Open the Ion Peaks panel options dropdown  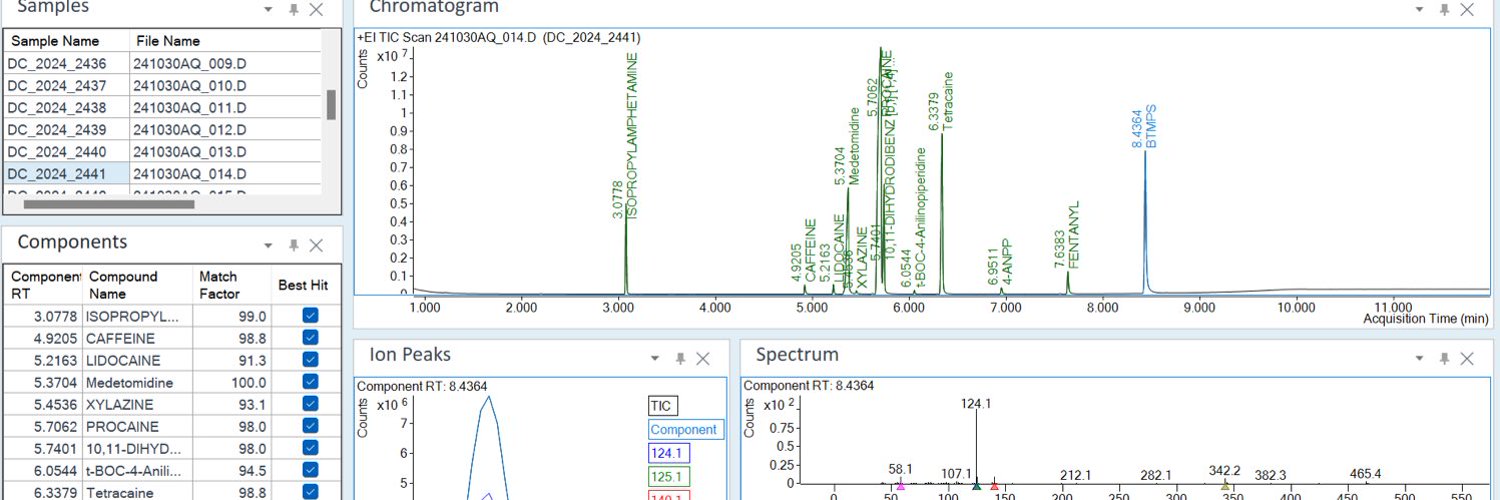[x=655, y=358]
